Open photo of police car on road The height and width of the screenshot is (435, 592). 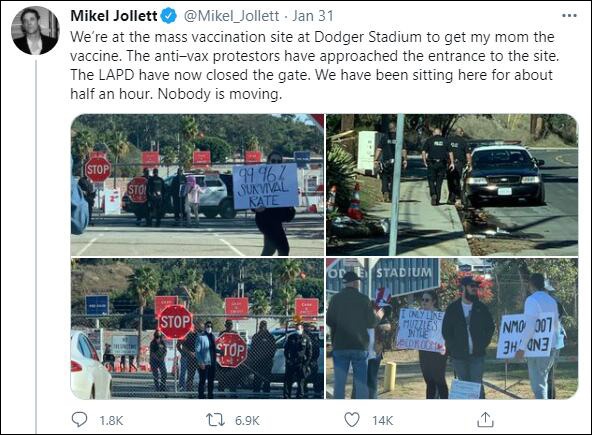(452, 185)
